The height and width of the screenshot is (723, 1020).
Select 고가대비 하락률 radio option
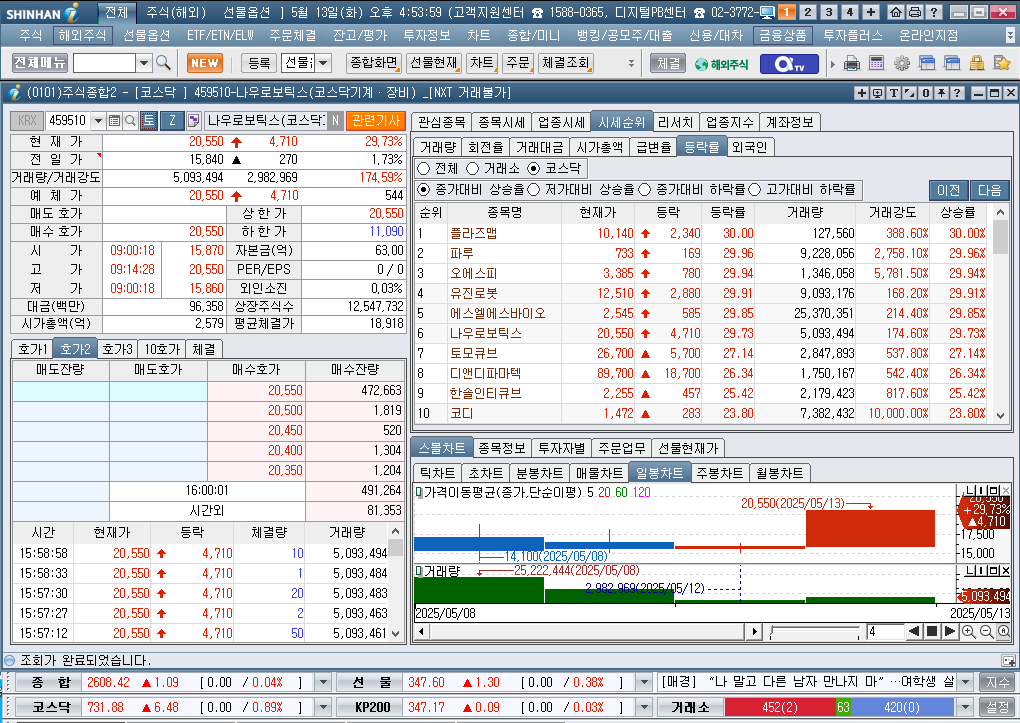pos(755,189)
